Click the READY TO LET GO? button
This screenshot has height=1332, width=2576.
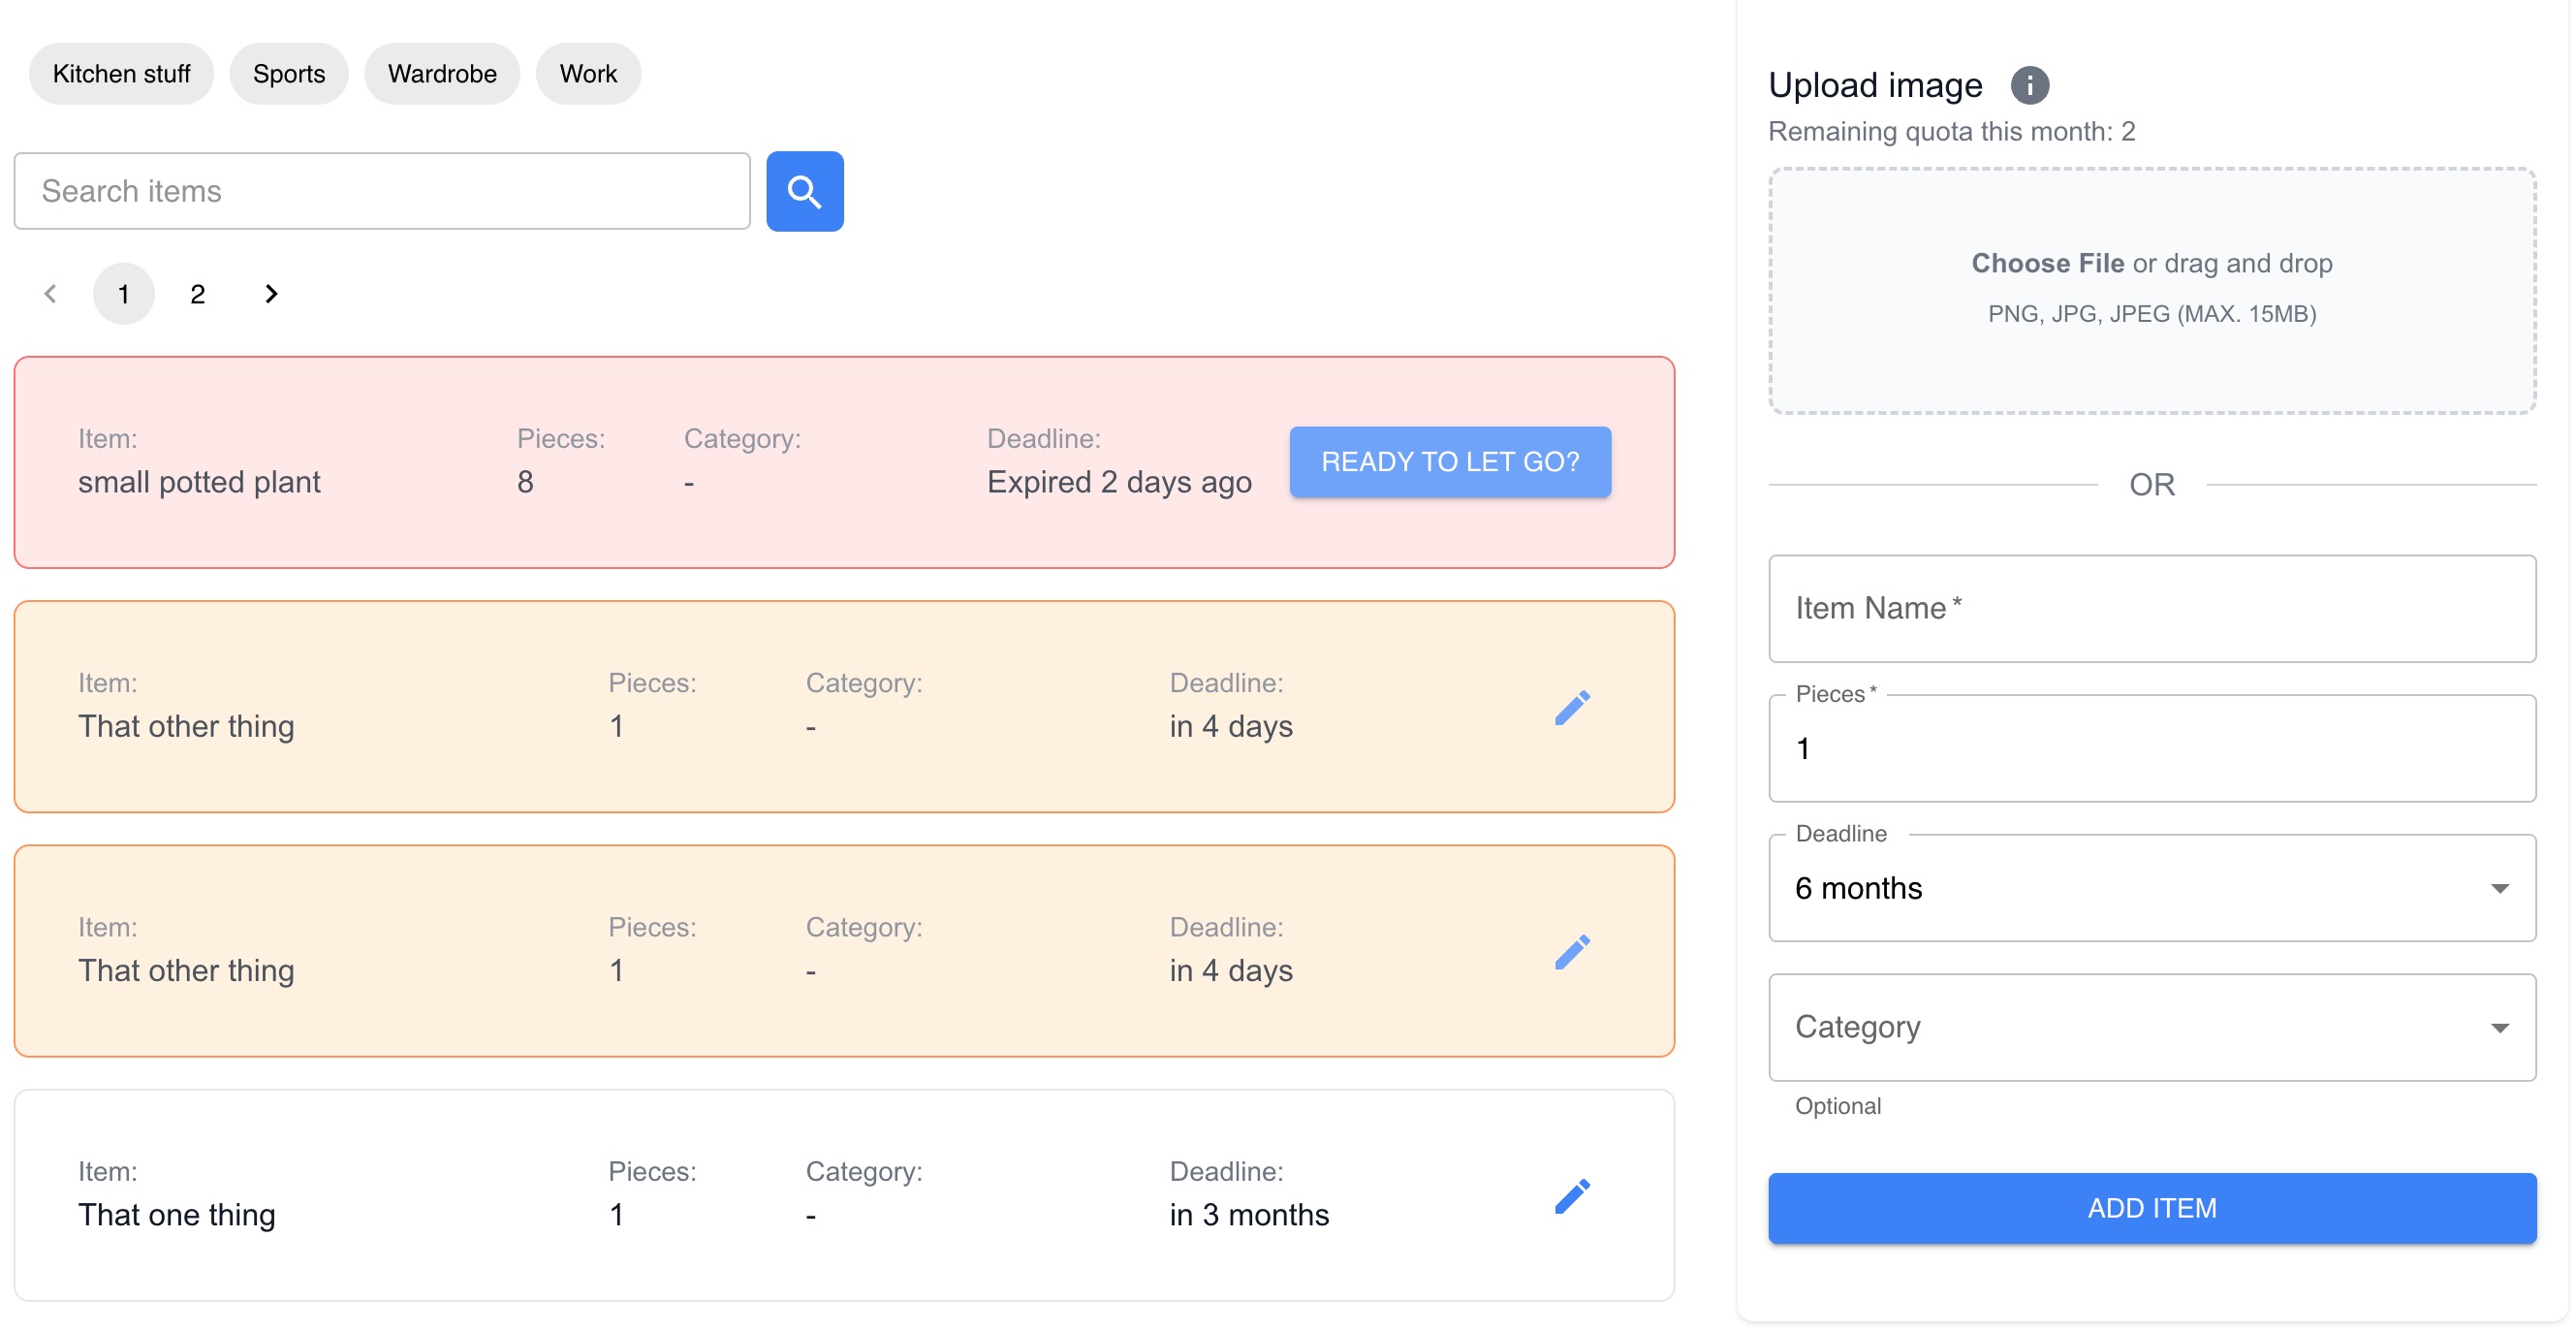(1449, 461)
